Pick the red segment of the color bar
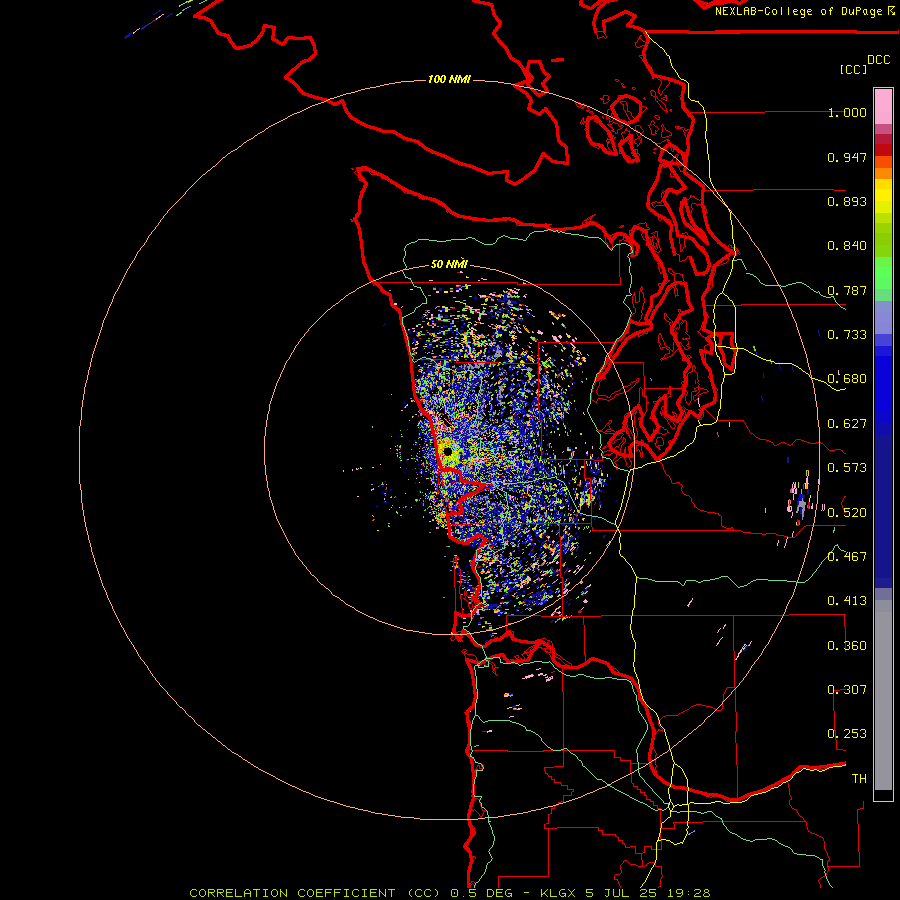 tap(883, 150)
